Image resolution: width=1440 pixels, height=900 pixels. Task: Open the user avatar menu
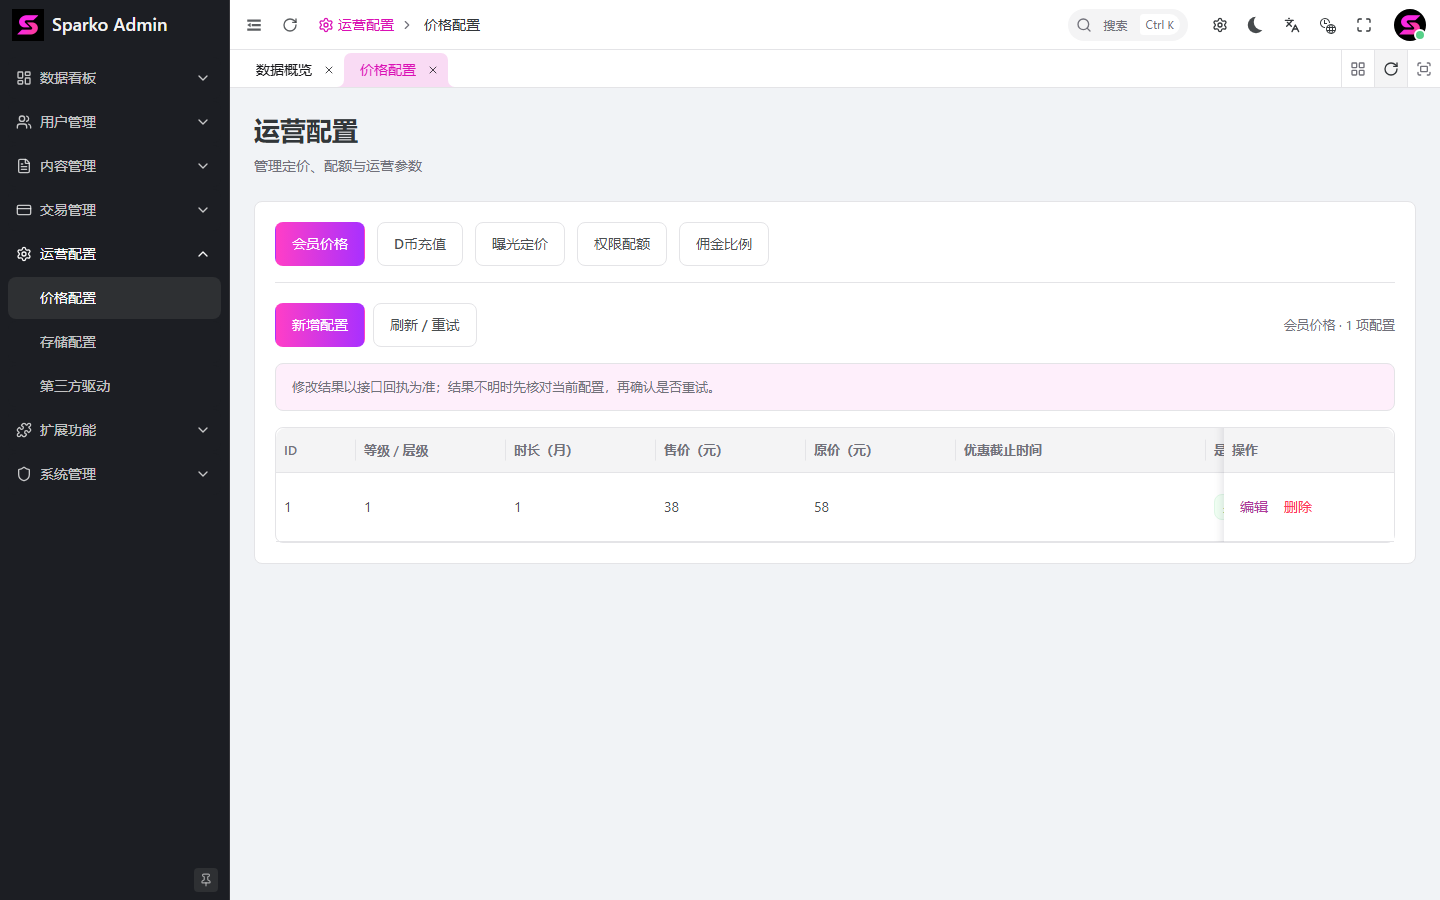point(1410,25)
